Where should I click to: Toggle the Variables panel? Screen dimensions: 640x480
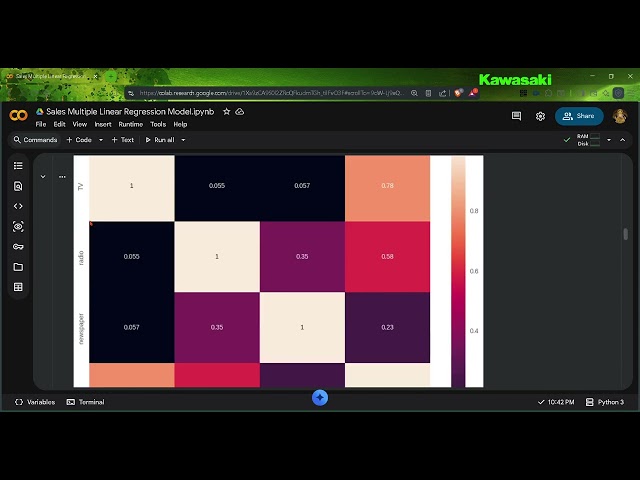click(35, 402)
